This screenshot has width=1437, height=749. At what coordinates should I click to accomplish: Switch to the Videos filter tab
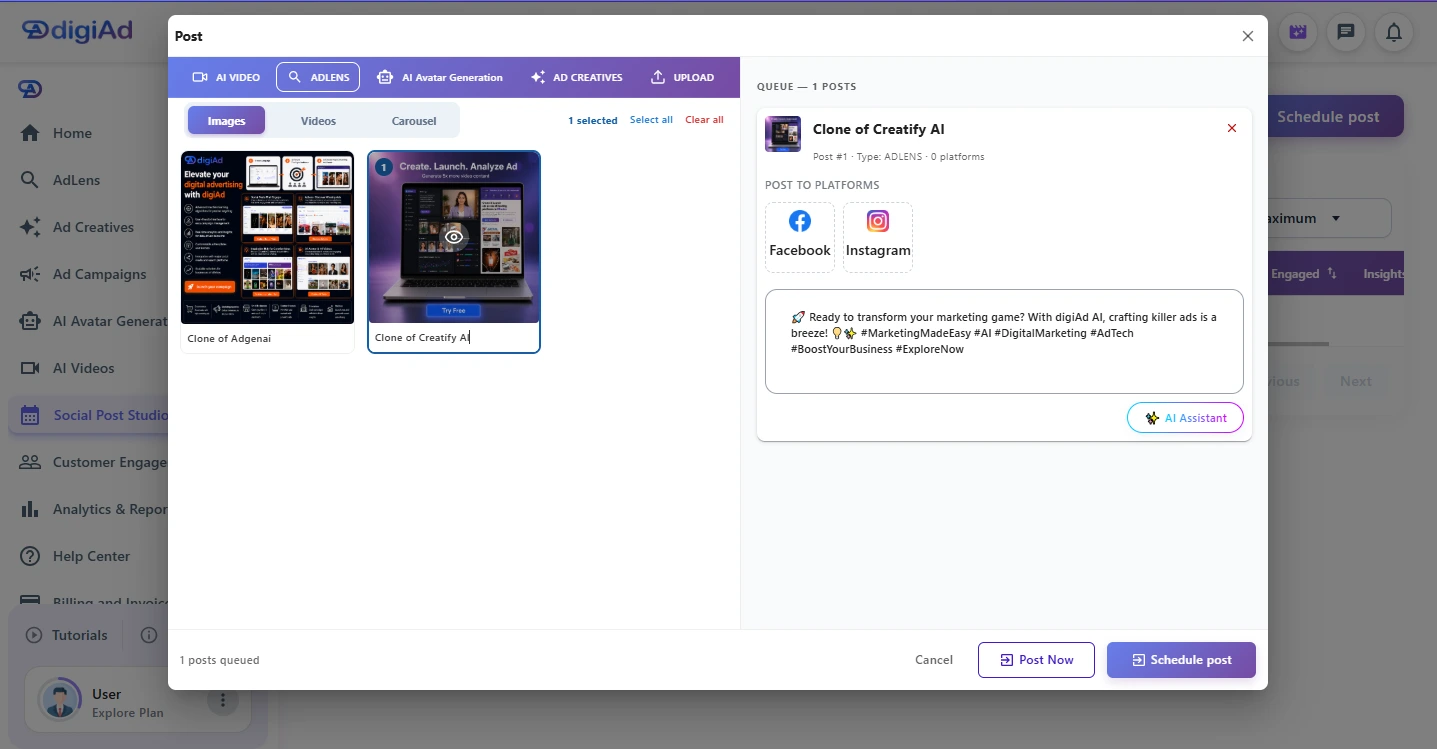[318, 121]
